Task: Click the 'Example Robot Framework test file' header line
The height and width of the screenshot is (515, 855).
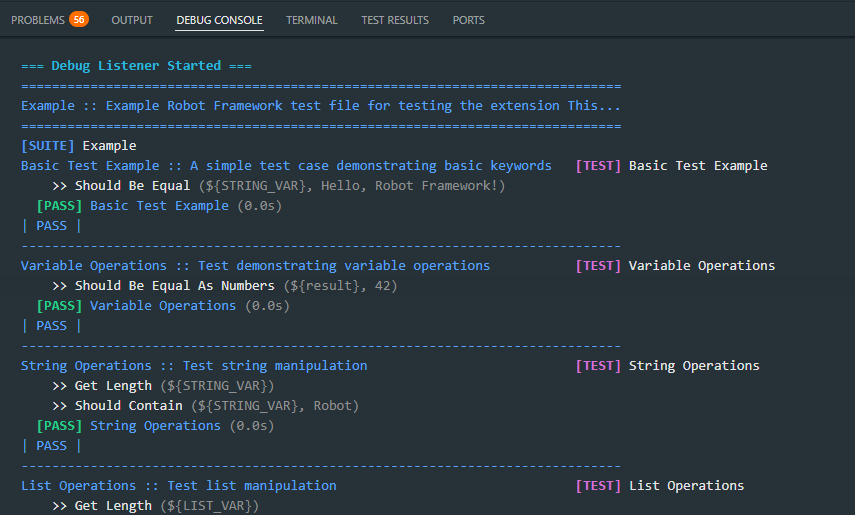Action: pos(321,106)
